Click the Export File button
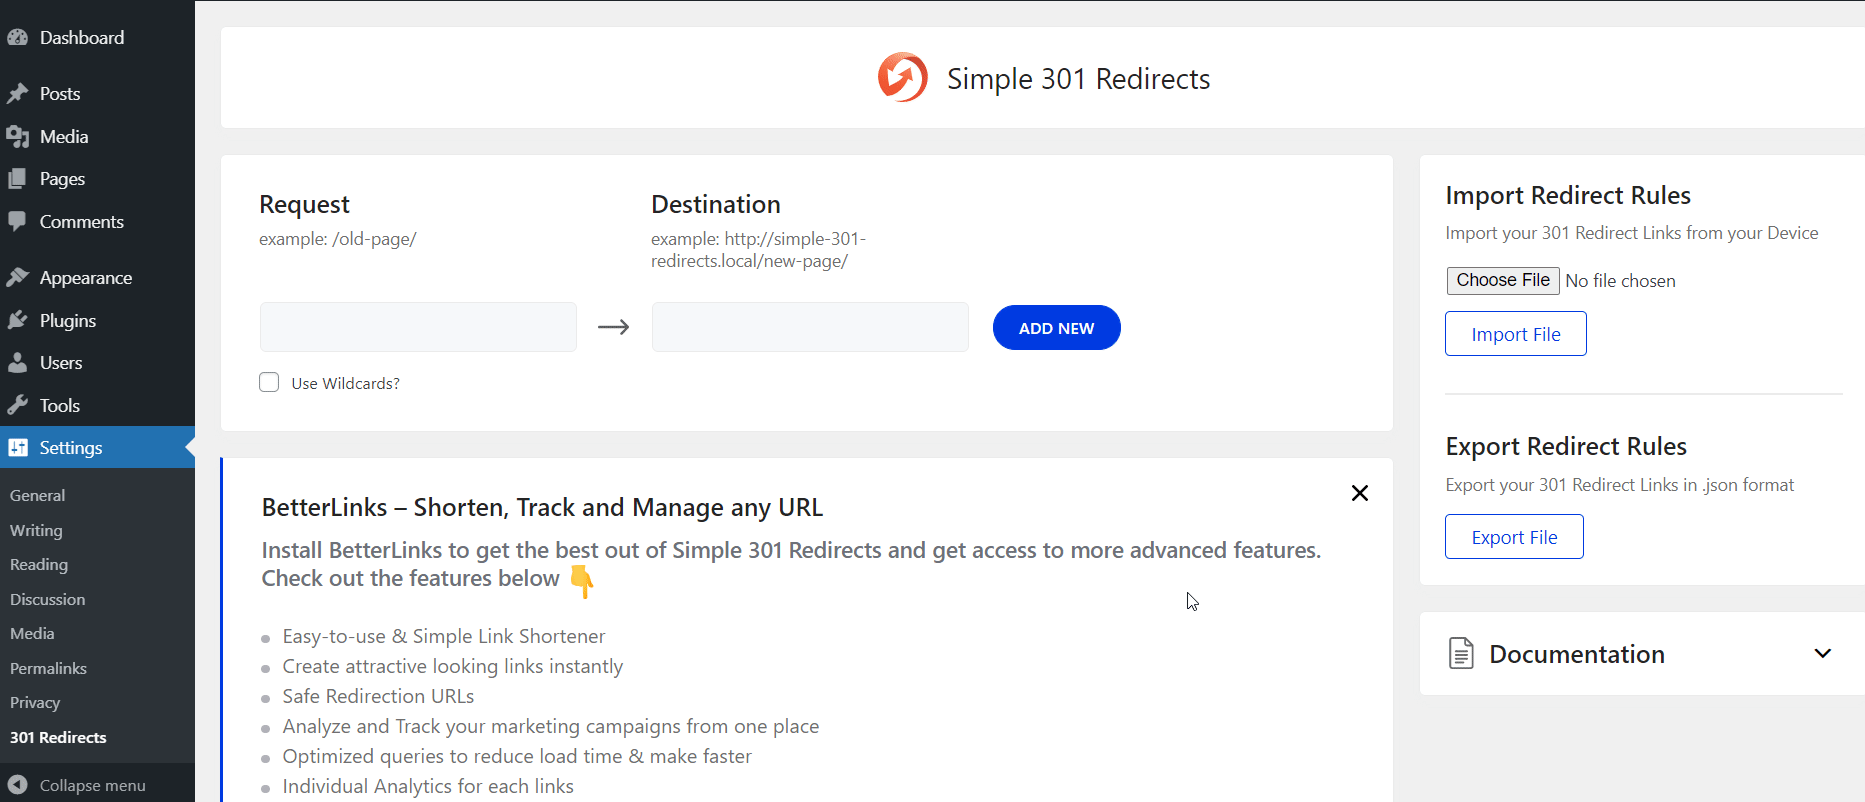 coord(1514,537)
